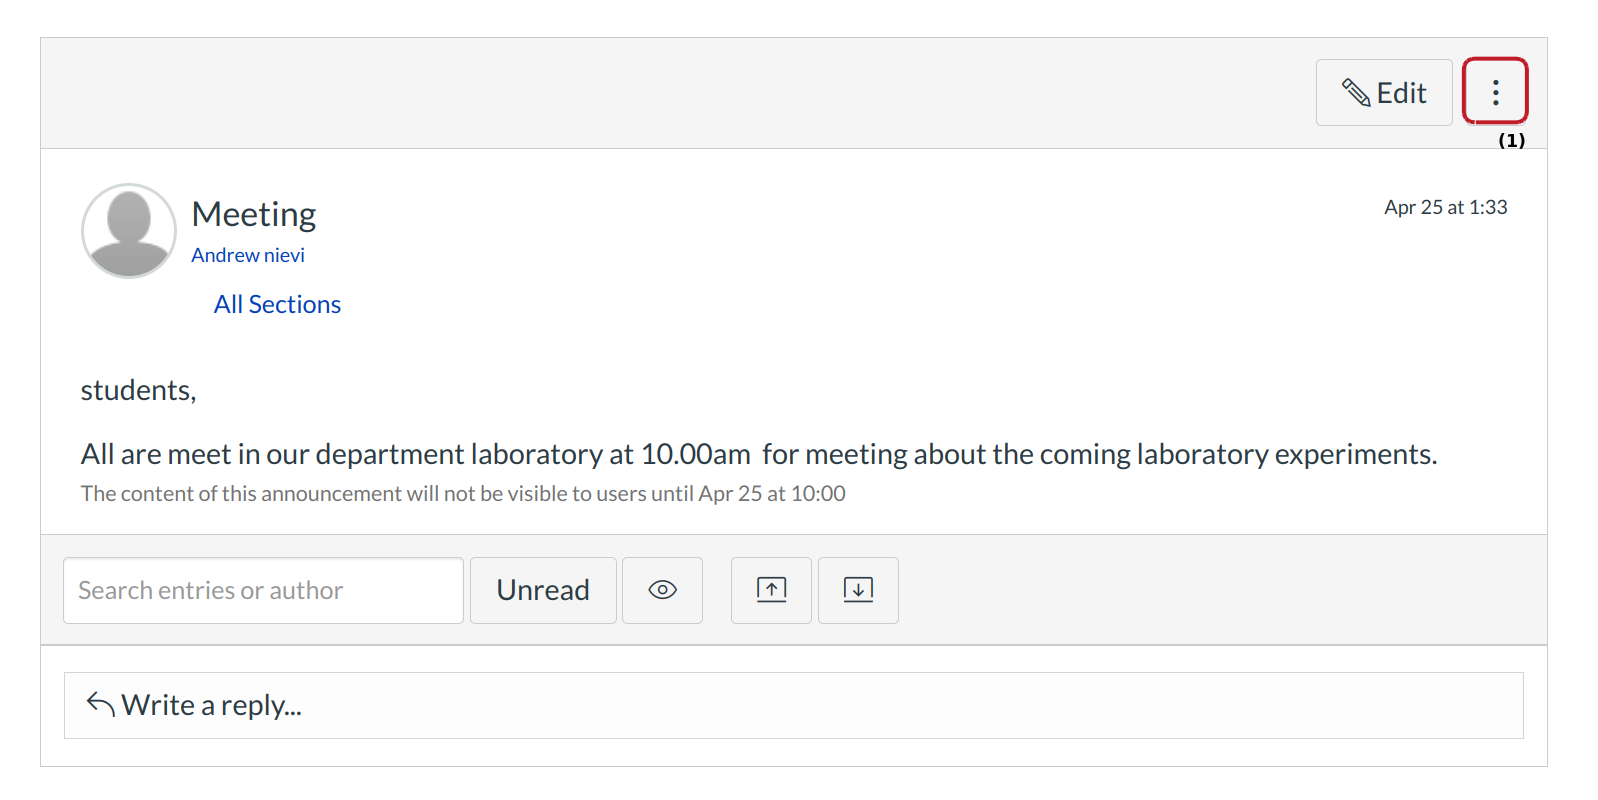Open the All Sections view

pos(277,303)
